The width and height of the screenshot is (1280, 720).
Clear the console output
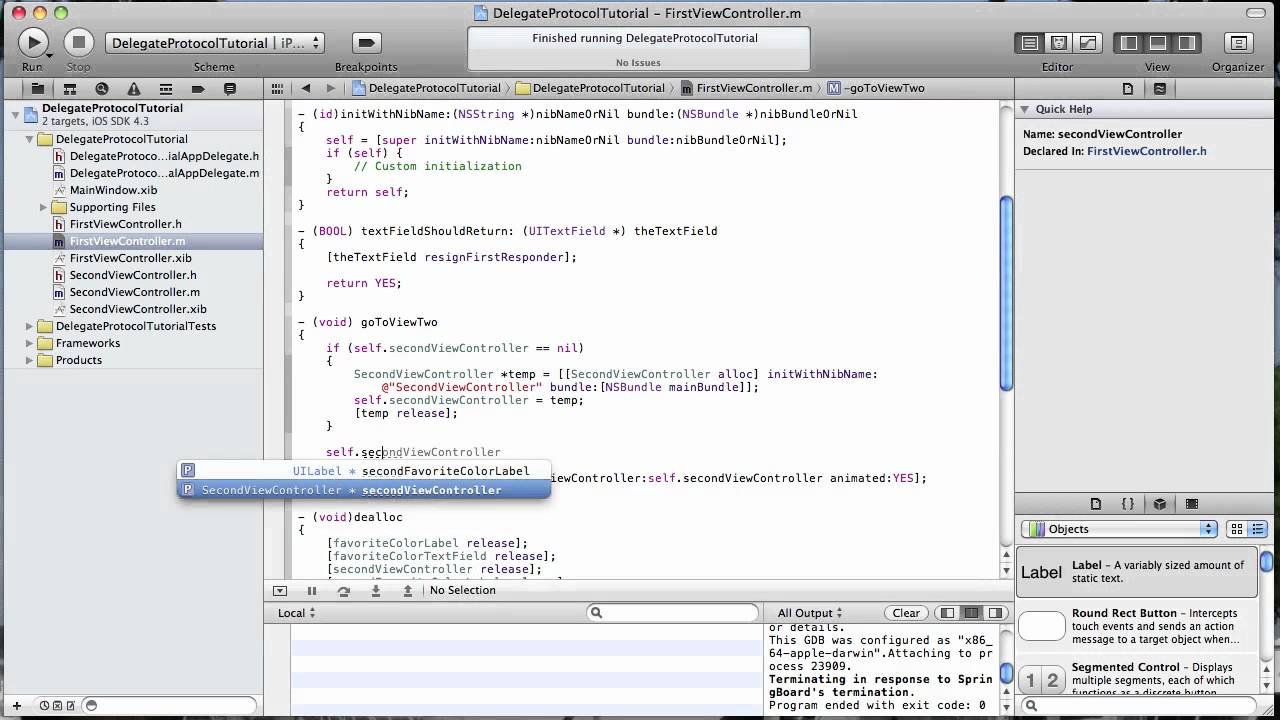906,613
